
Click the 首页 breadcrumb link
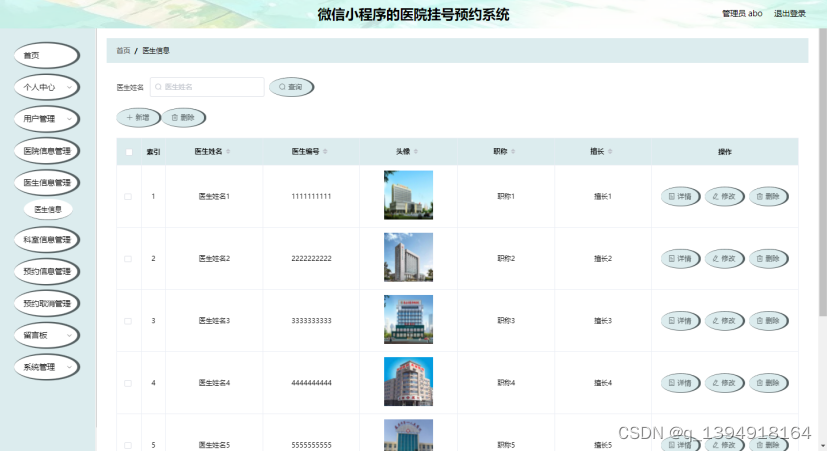tap(123, 51)
